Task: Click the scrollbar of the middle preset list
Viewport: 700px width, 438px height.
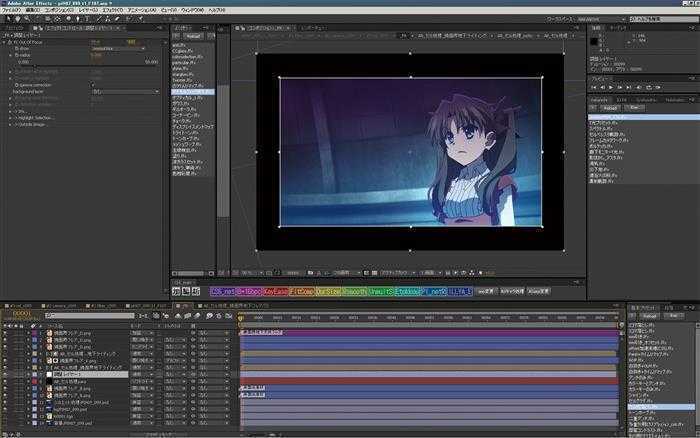Action: 223,150
